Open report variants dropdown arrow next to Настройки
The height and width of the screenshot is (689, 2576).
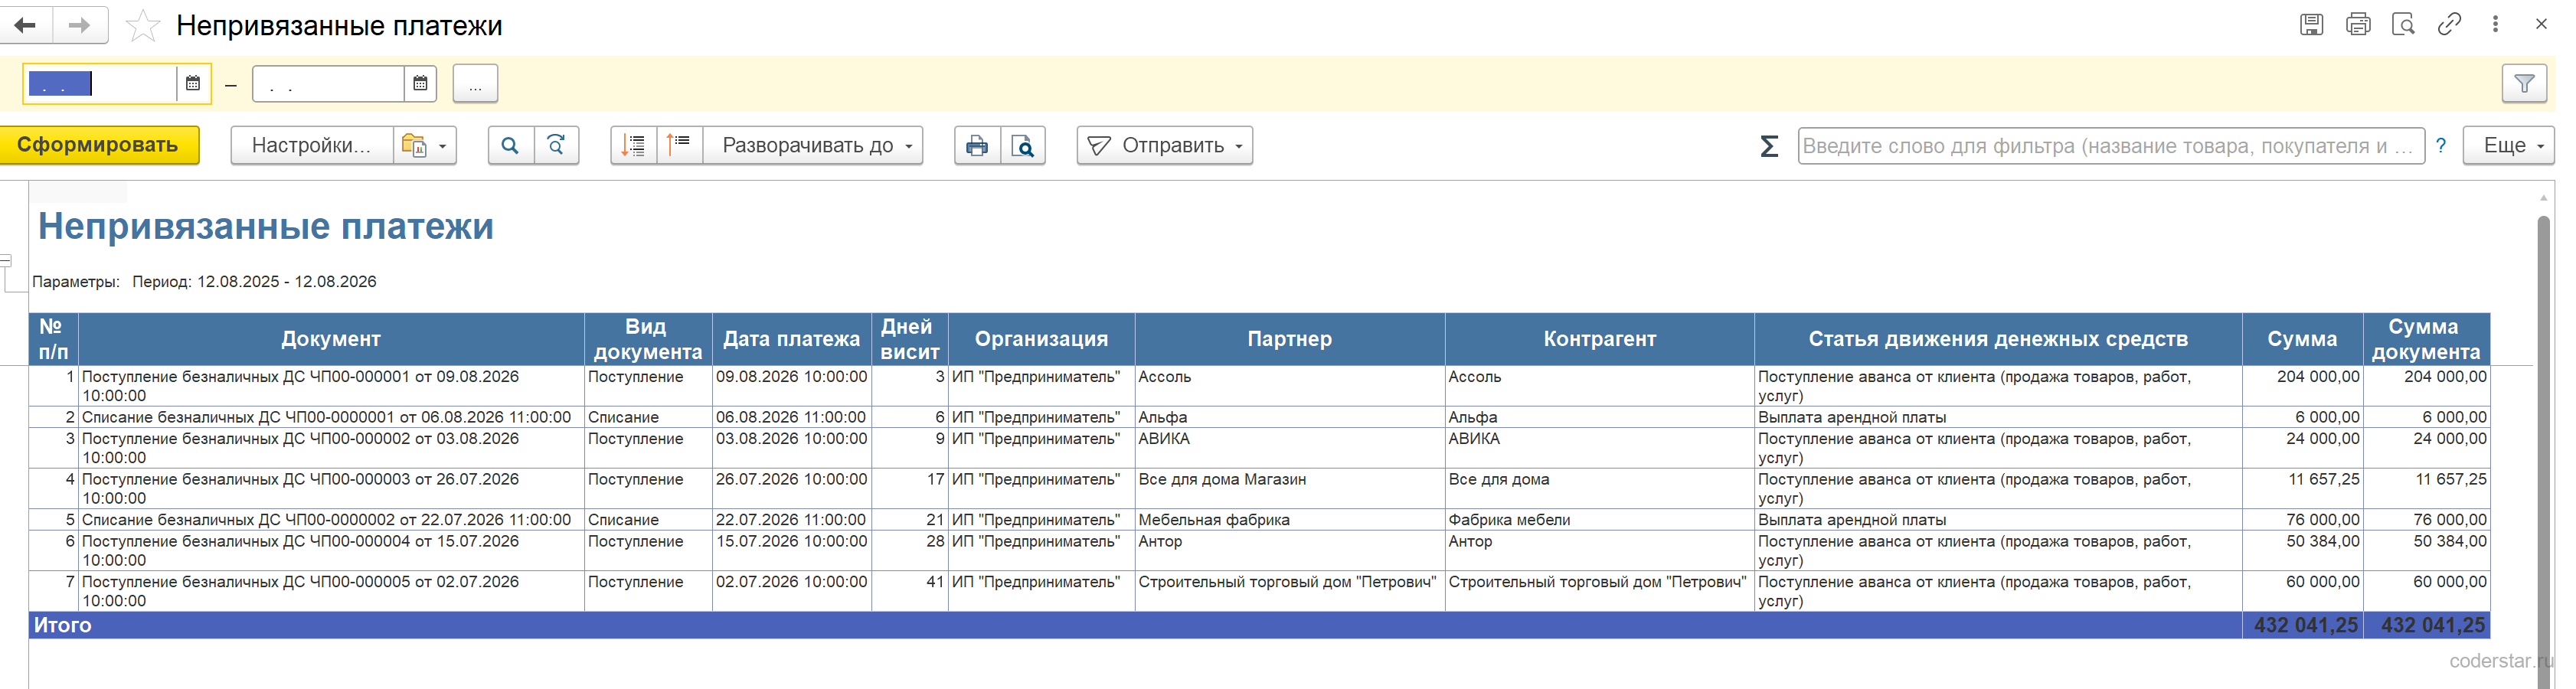tap(425, 146)
